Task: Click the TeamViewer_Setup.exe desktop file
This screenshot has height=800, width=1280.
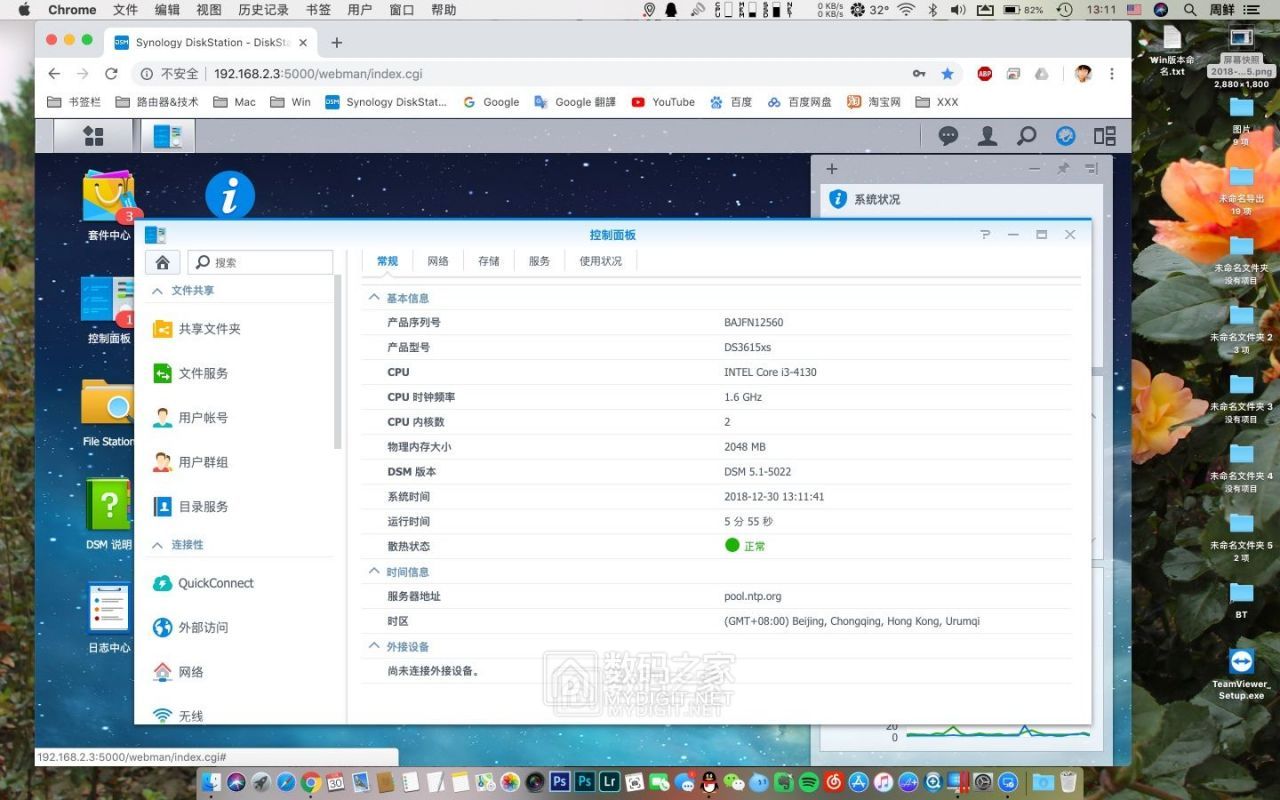Action: 1241,675
